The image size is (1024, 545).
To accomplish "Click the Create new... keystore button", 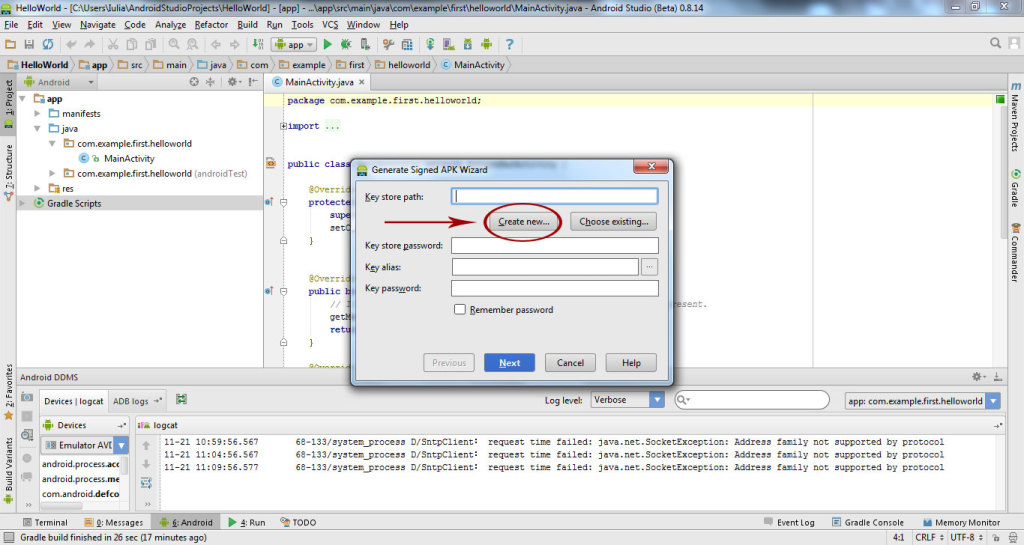I will (524, 222).
